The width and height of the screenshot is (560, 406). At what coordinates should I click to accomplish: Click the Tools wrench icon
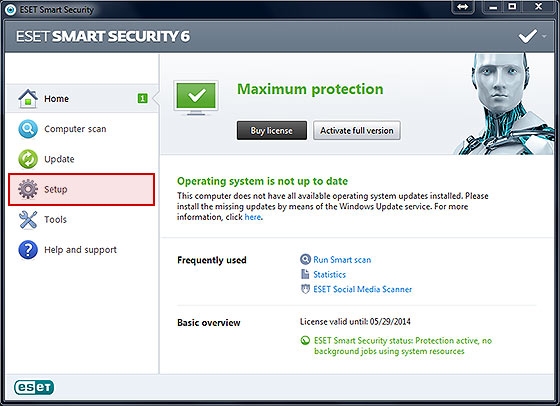pyautogui.click(x=28, y=220)
